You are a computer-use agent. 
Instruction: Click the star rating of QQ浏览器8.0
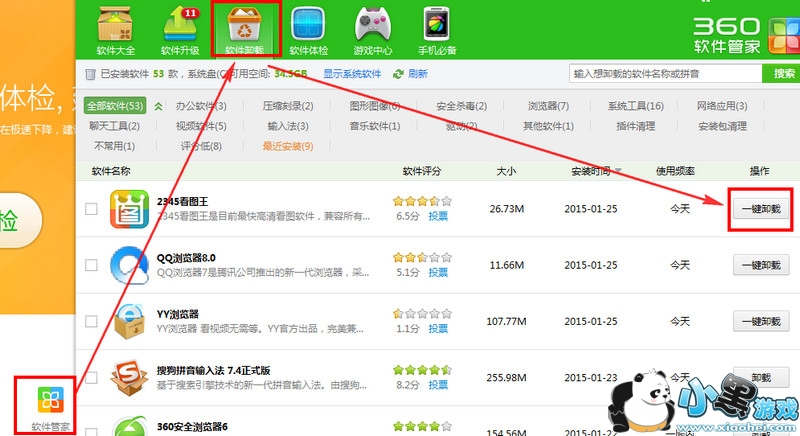click(x=422, y=257)
